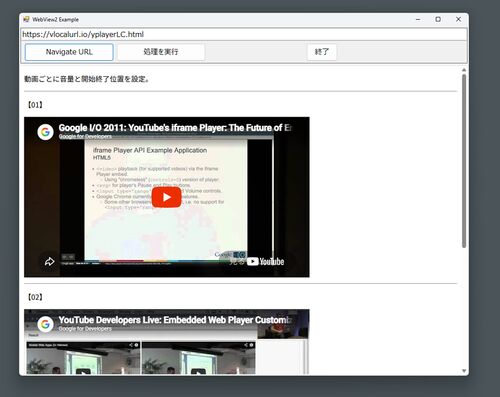This screenshot has width=500, height=397.
Task: Open Google for Developers link on second video
Action: click(85, 329)
